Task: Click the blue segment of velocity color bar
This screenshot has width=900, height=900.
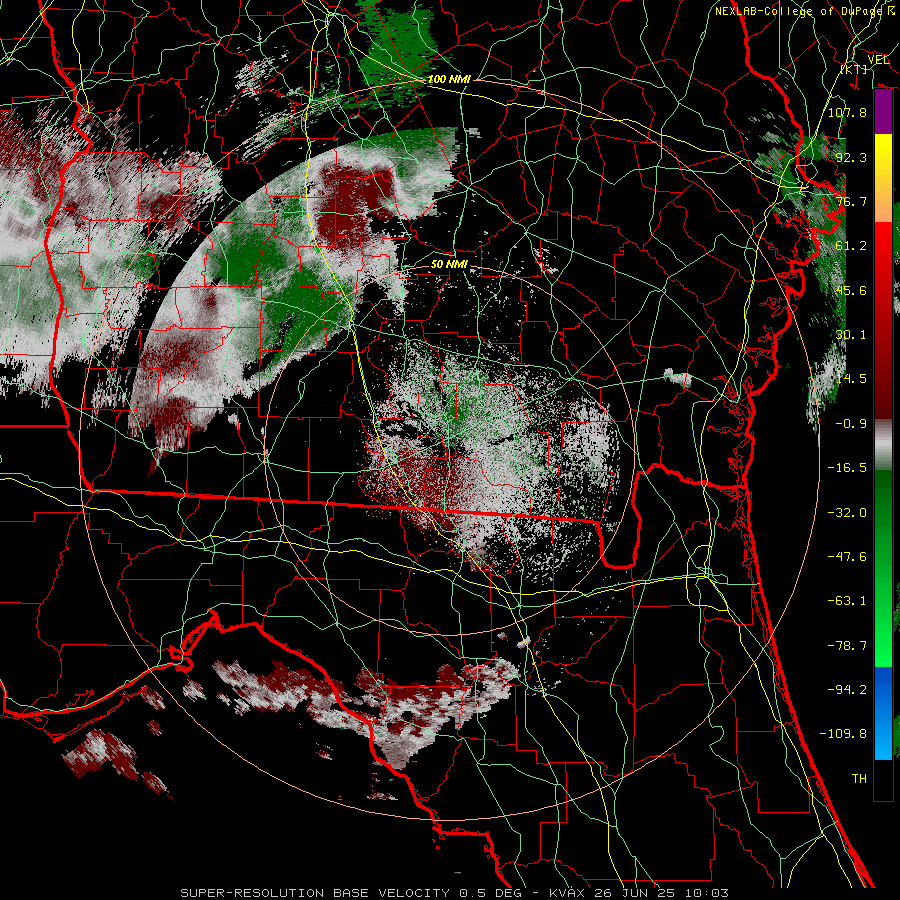Action: [x=883, y=713]
